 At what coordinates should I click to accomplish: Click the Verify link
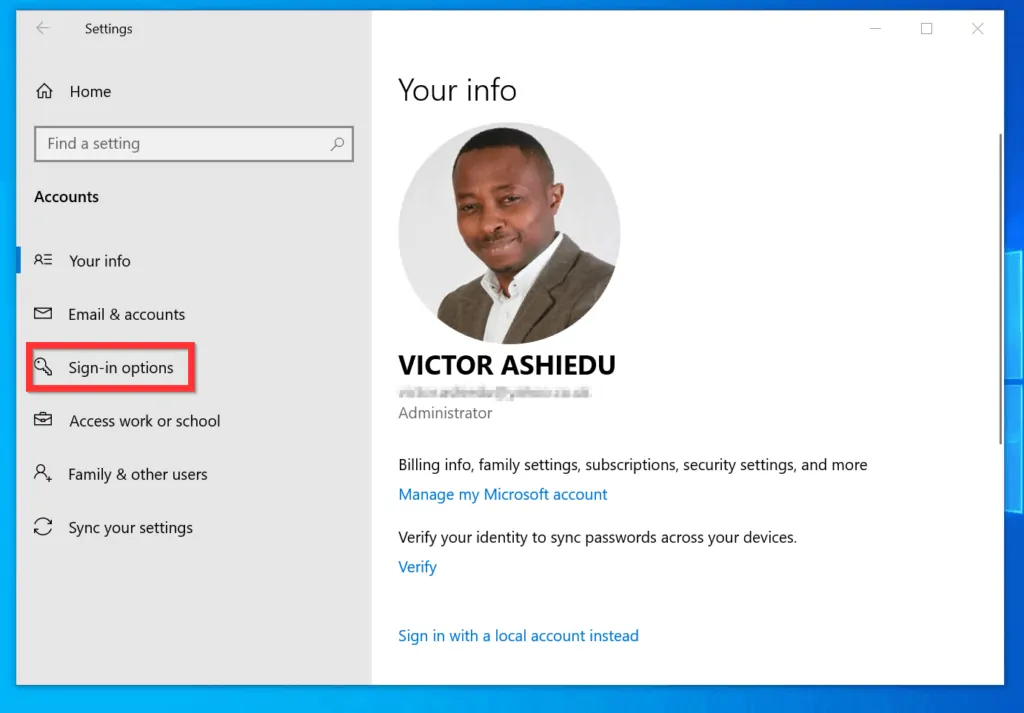tap(417, 567)
